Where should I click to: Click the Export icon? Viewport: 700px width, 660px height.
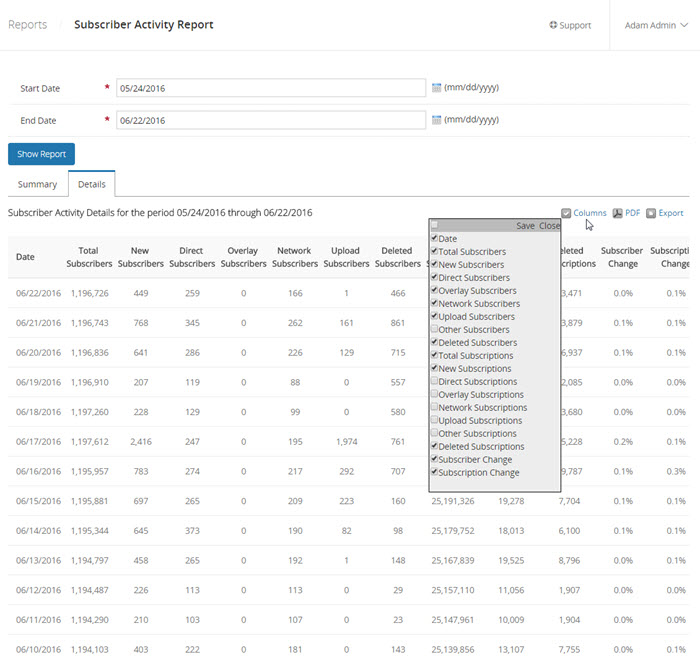[651, 213]
